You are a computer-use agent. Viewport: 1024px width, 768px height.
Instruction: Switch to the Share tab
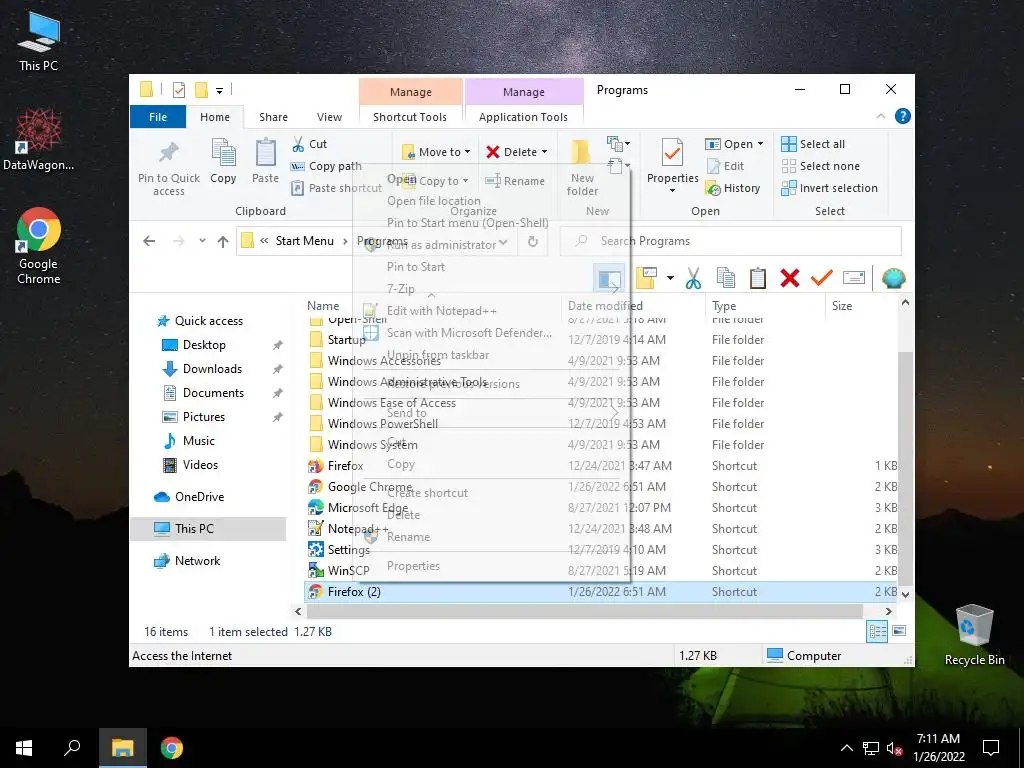pos(273,117)
